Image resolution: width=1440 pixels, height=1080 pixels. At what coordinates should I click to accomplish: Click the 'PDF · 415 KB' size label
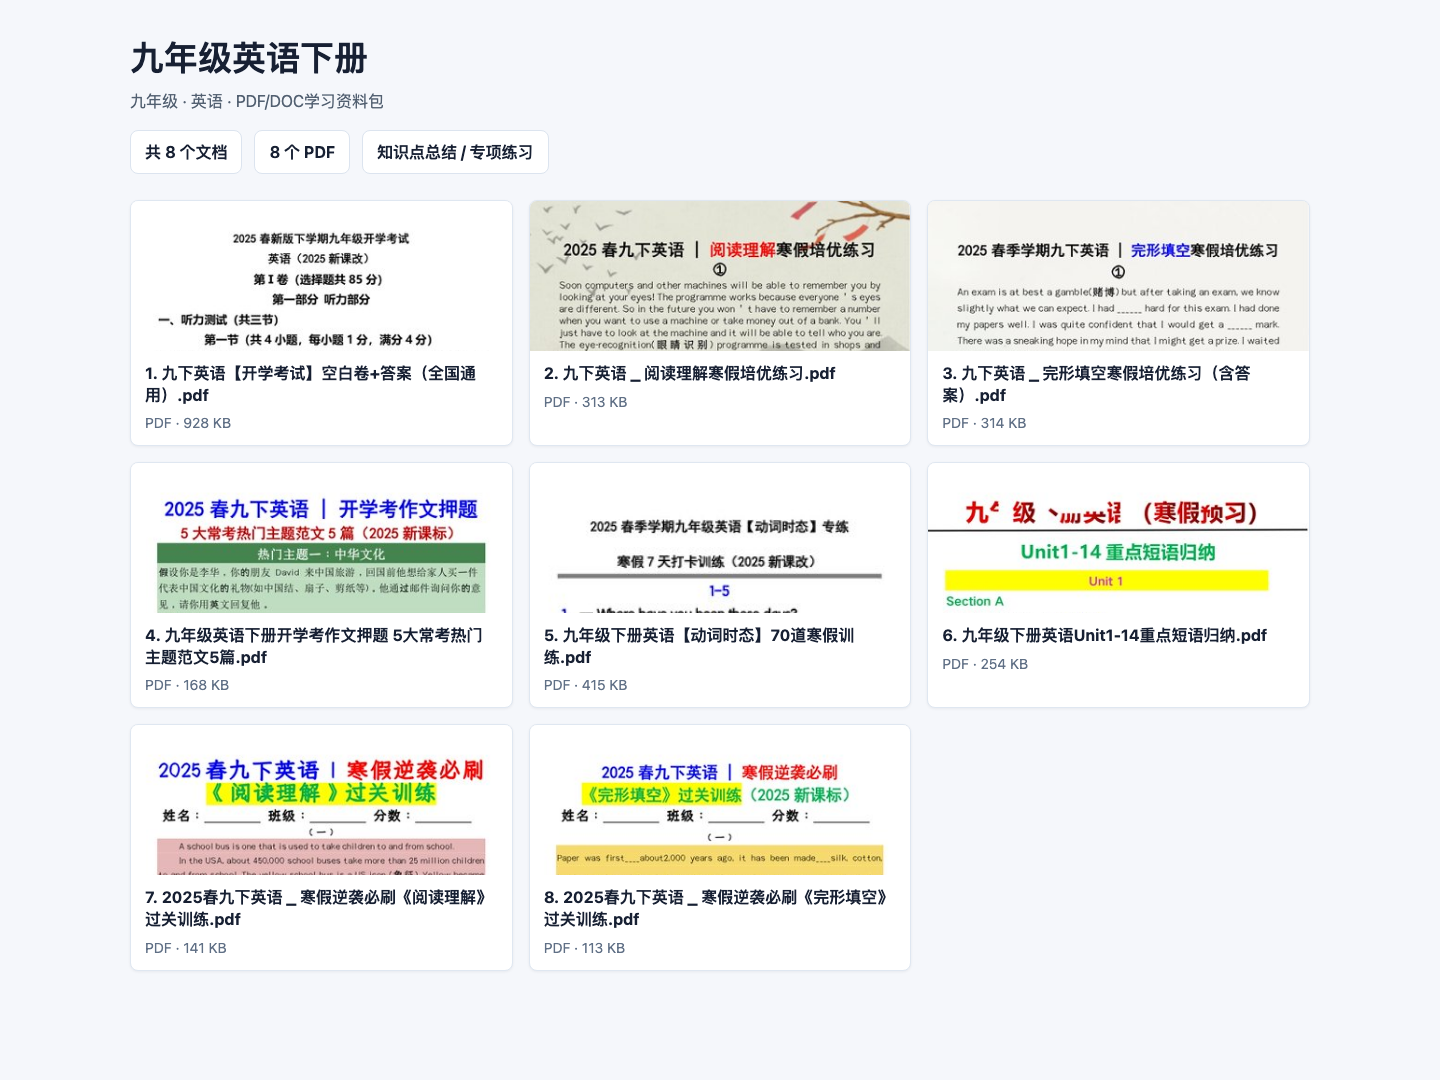585,685
